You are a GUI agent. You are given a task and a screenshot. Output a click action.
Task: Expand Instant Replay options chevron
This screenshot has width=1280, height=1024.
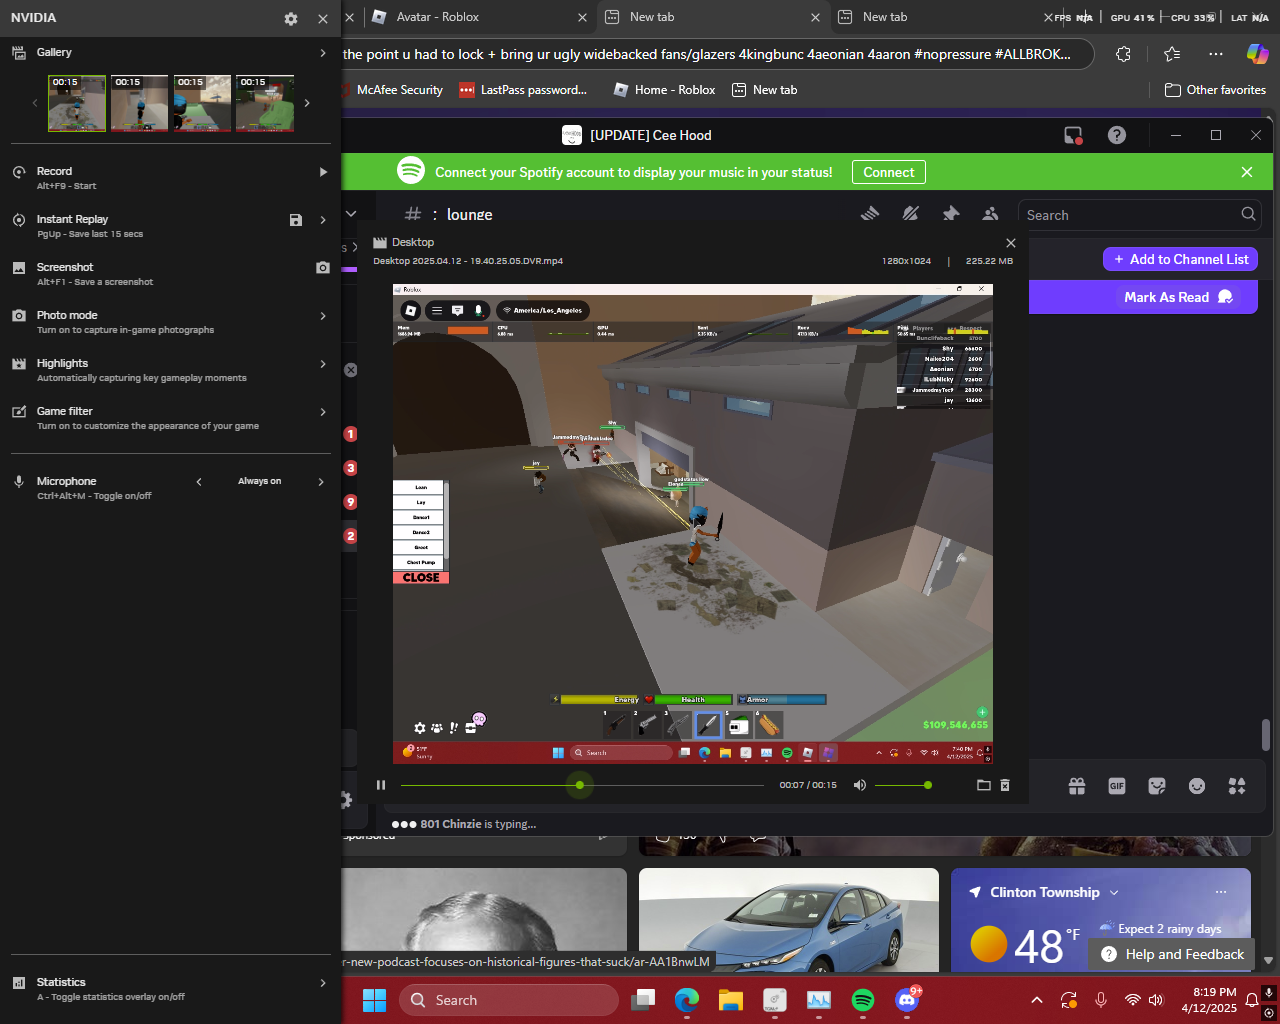(323, 220)
